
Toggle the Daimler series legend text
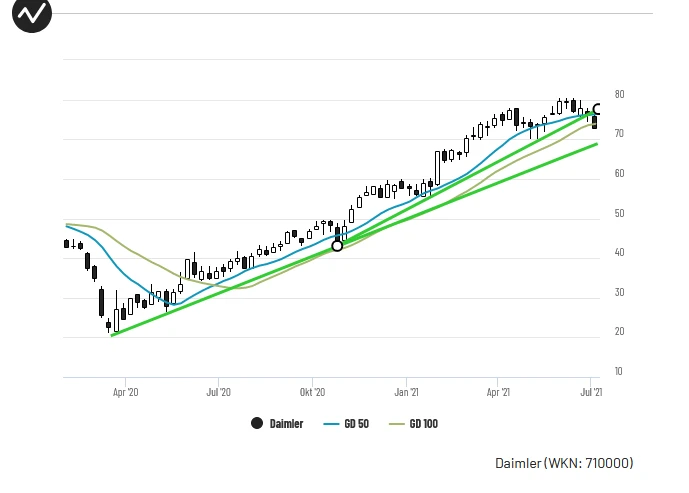[286, 423]
